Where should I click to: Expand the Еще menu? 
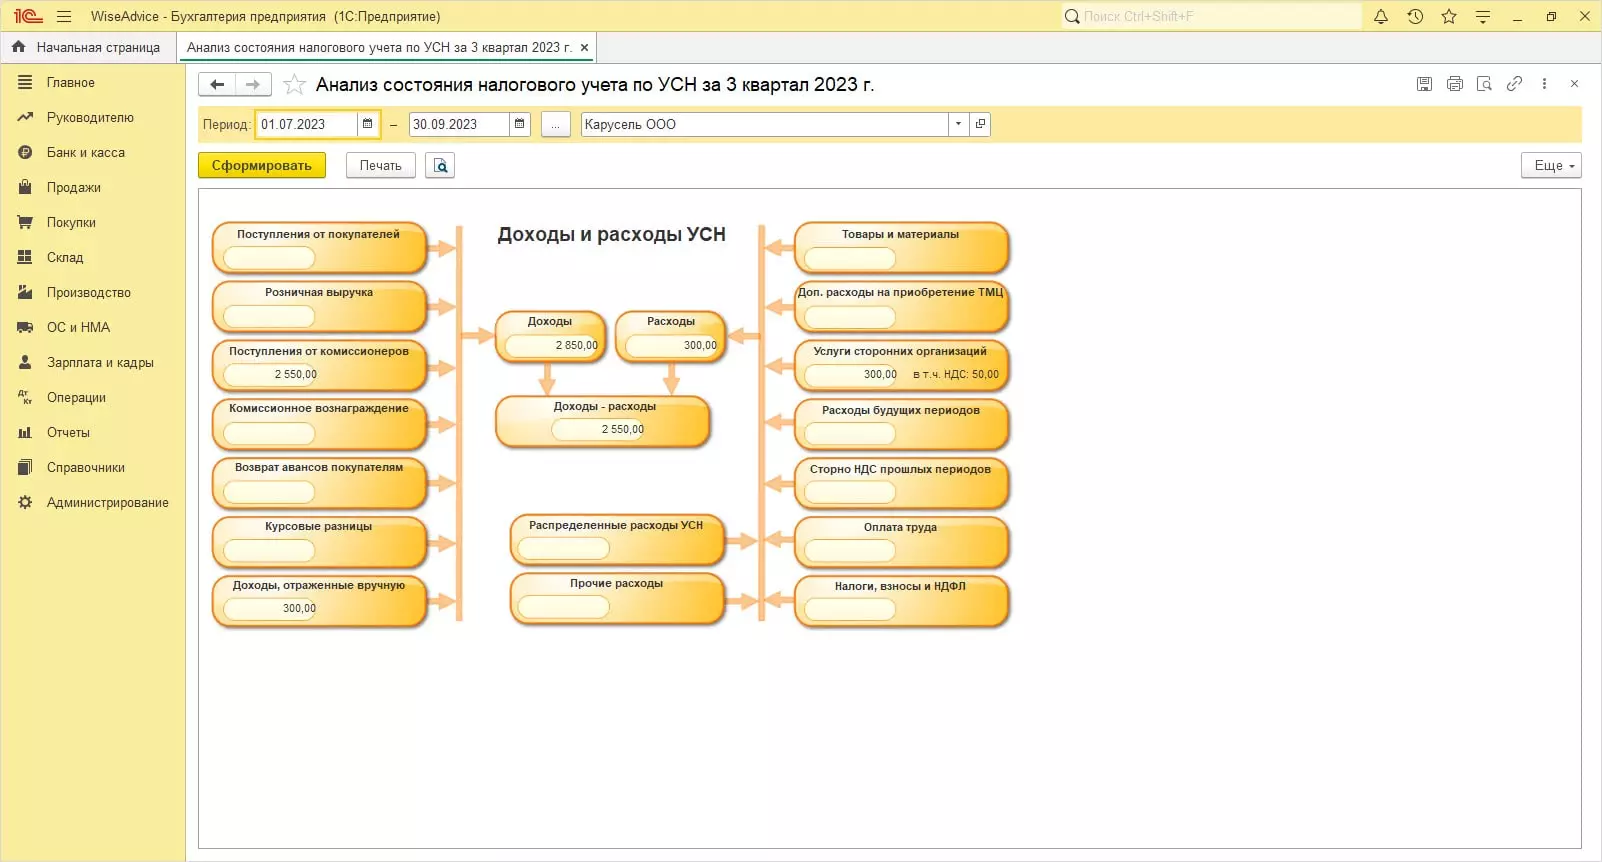[x=1552, y=165]
